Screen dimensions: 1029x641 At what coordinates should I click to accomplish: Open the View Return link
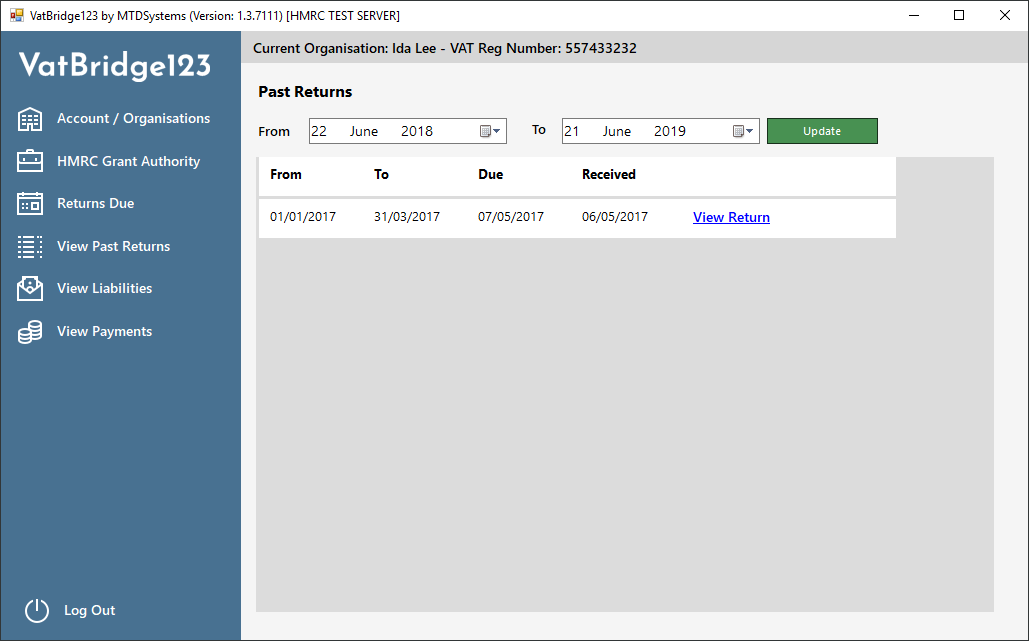point(731,217)
